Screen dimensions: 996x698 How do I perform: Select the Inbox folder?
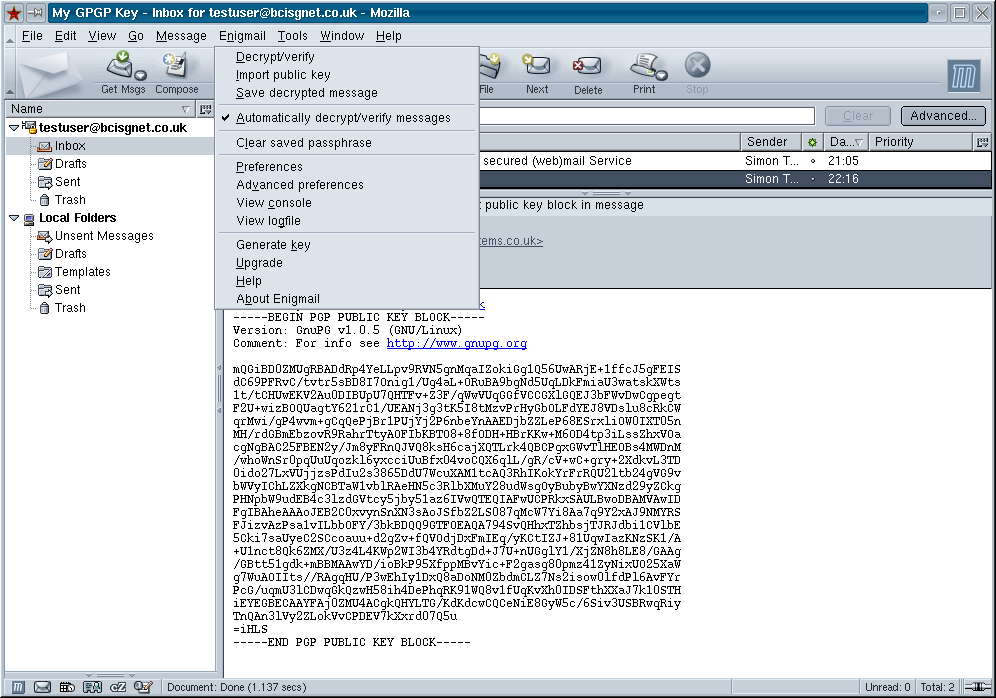pyautogui.click(x=69, y=146)
